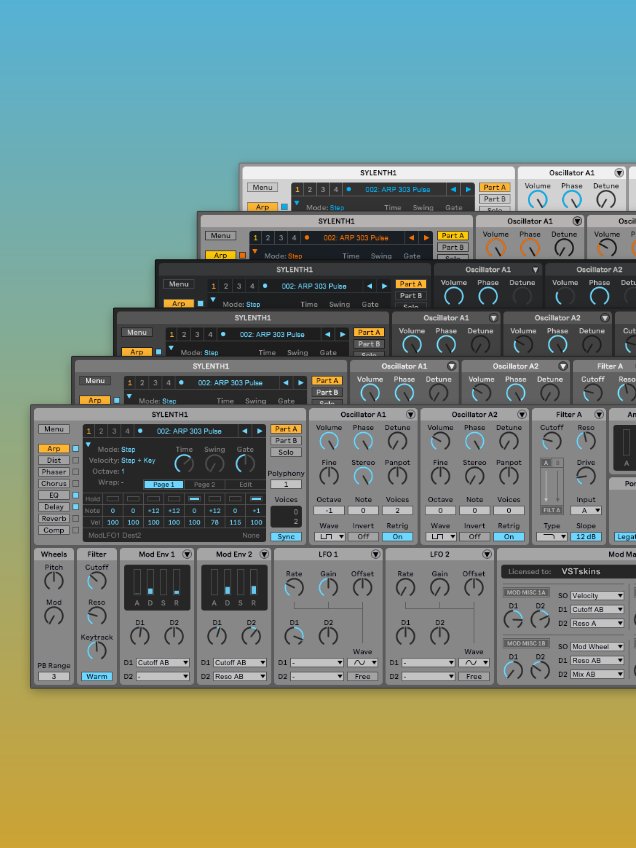The height and width of the screenshot is (848, 636).
Task: Open the Dist effect tab
Action: [x=54, y=460]
